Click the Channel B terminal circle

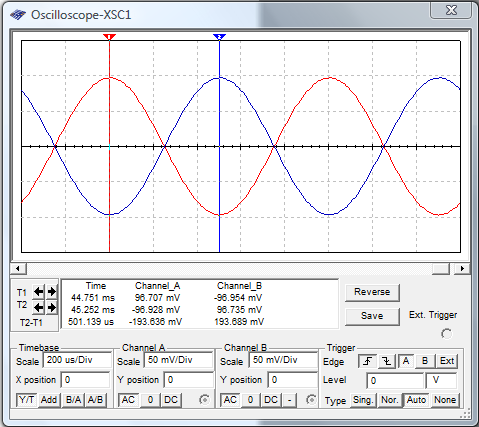(x=311, y=400)
